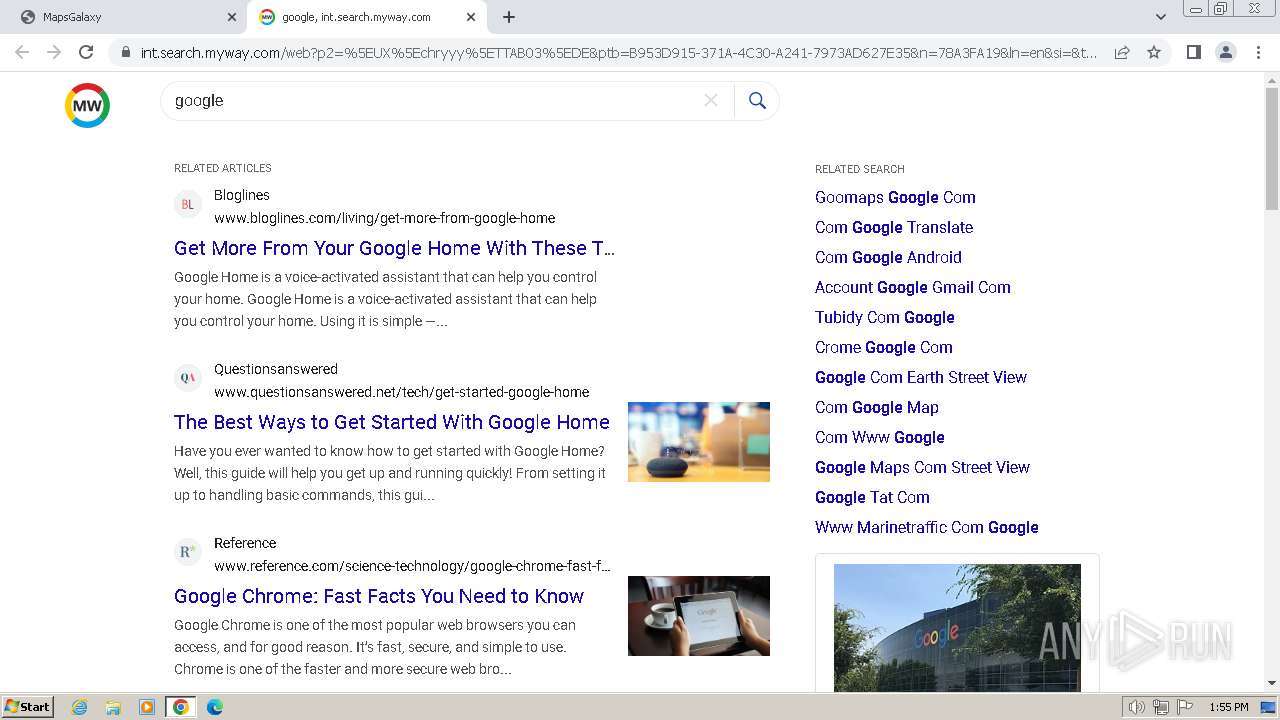Open media player from taskbar
The width and height of the screenshot is (1280, 720).
[x=147, y=707]
